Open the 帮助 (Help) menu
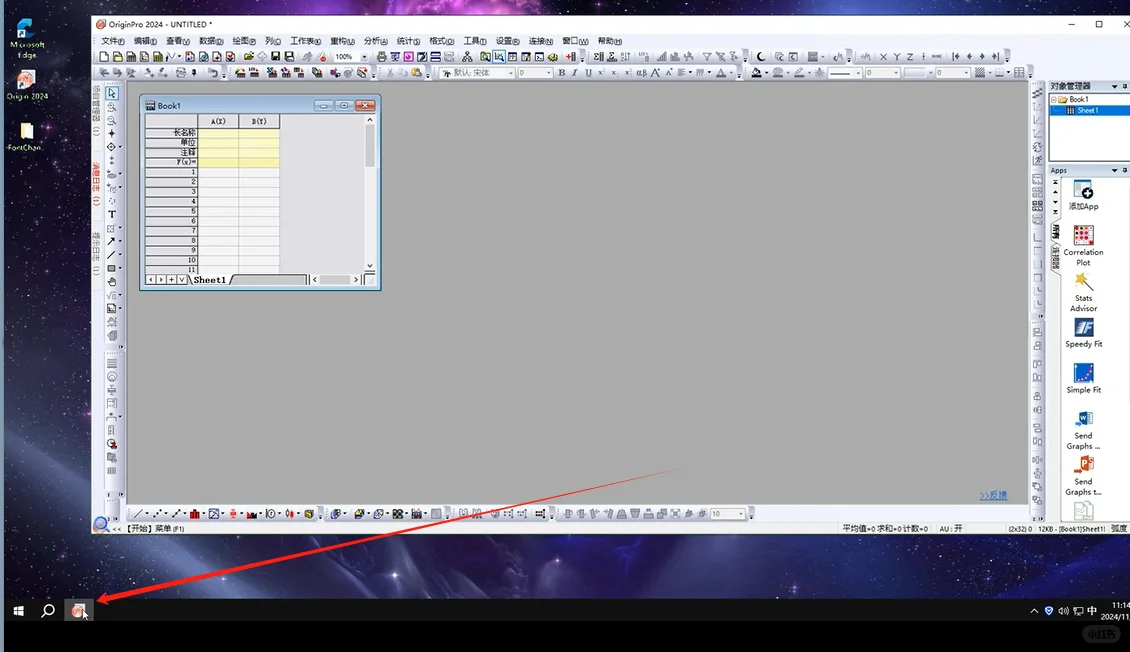Screen dimensions: 1130x652 pyautogui.click(x=610, y=41)
